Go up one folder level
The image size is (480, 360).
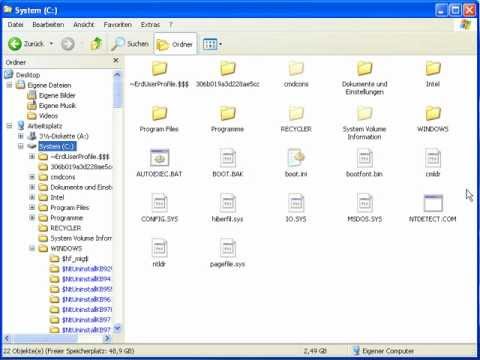(x=96, y=44)
